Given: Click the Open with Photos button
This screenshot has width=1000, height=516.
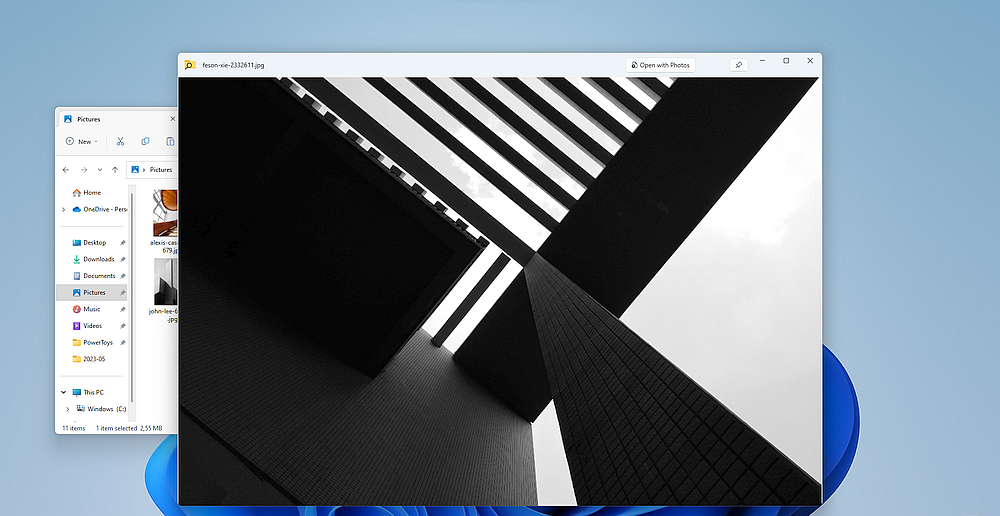Looking at the screenshot, I should 661,65.
